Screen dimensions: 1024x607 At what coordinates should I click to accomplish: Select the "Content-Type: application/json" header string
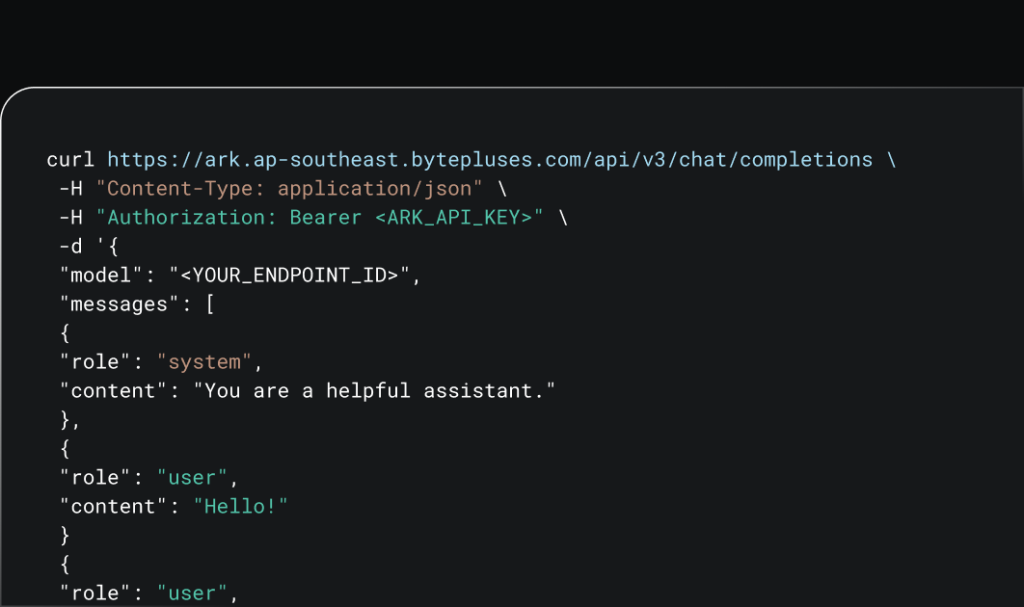[x=295, y=189]
